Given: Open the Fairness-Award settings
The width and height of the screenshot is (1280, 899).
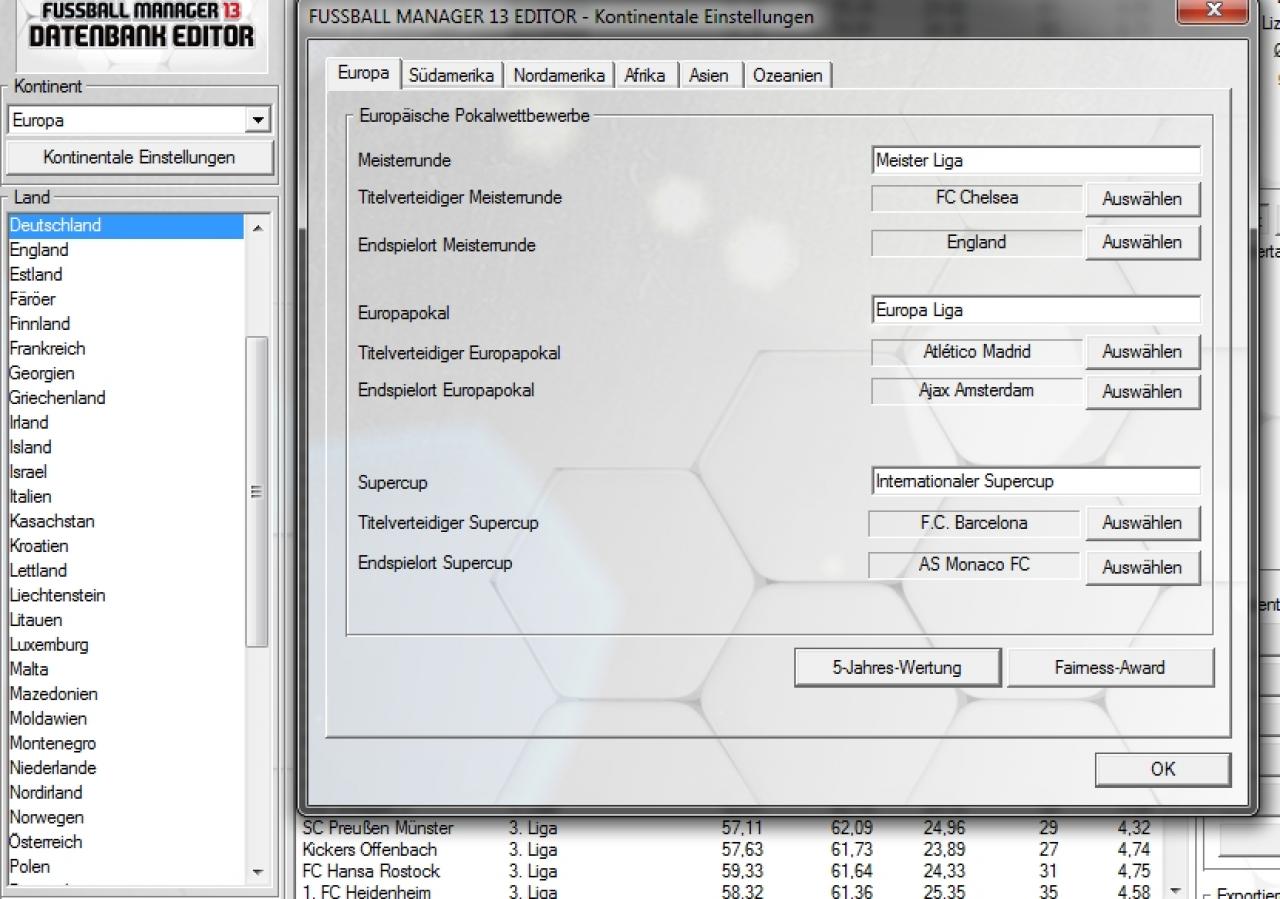Looking at the screenshot, I should (1110, 668).
